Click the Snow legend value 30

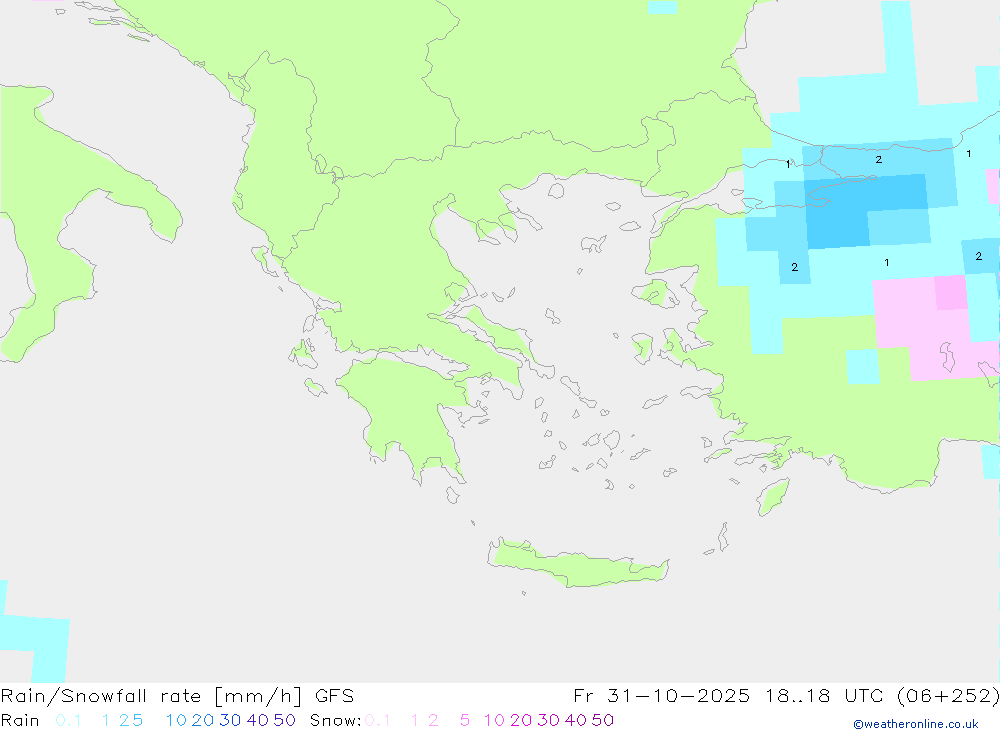(548, 720)
